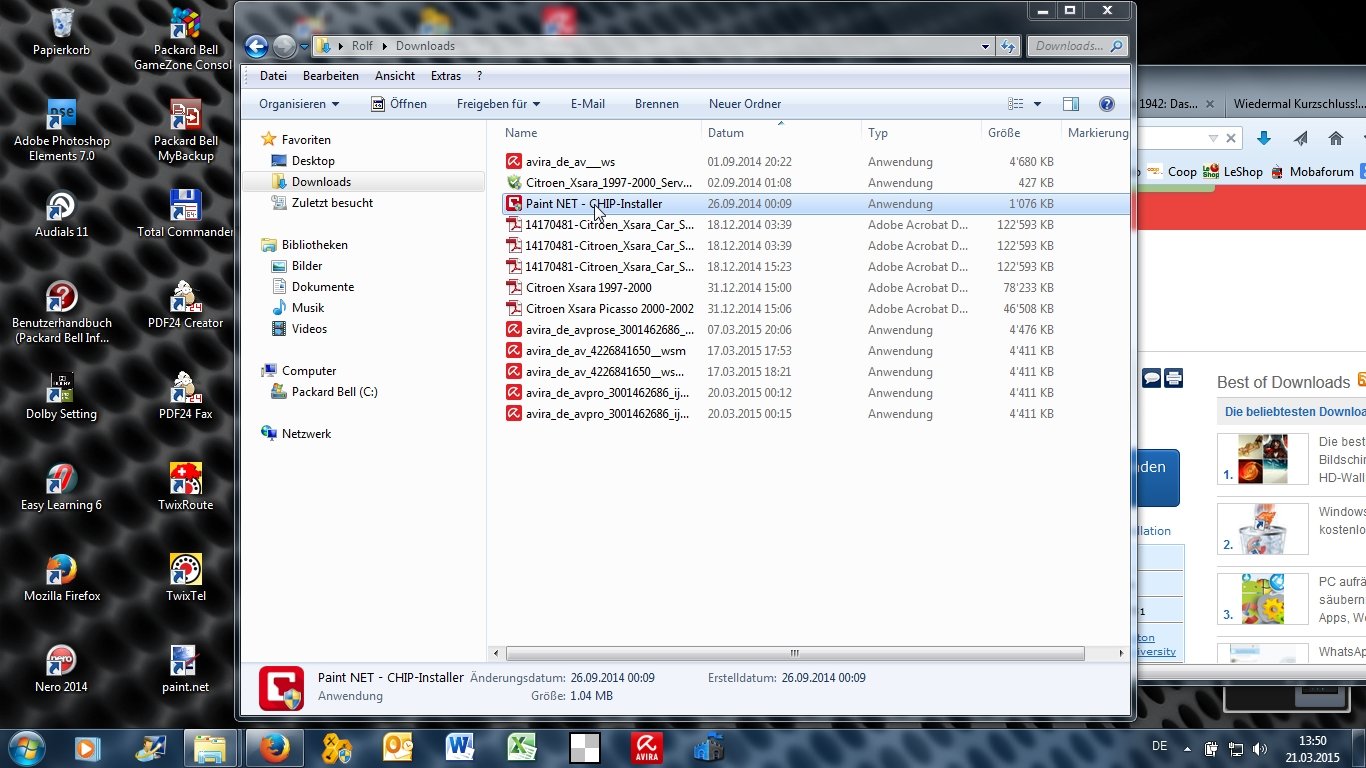Screen dimensions: 1366x768
Task: Open the ? help menu
Action: pos(480,76)
